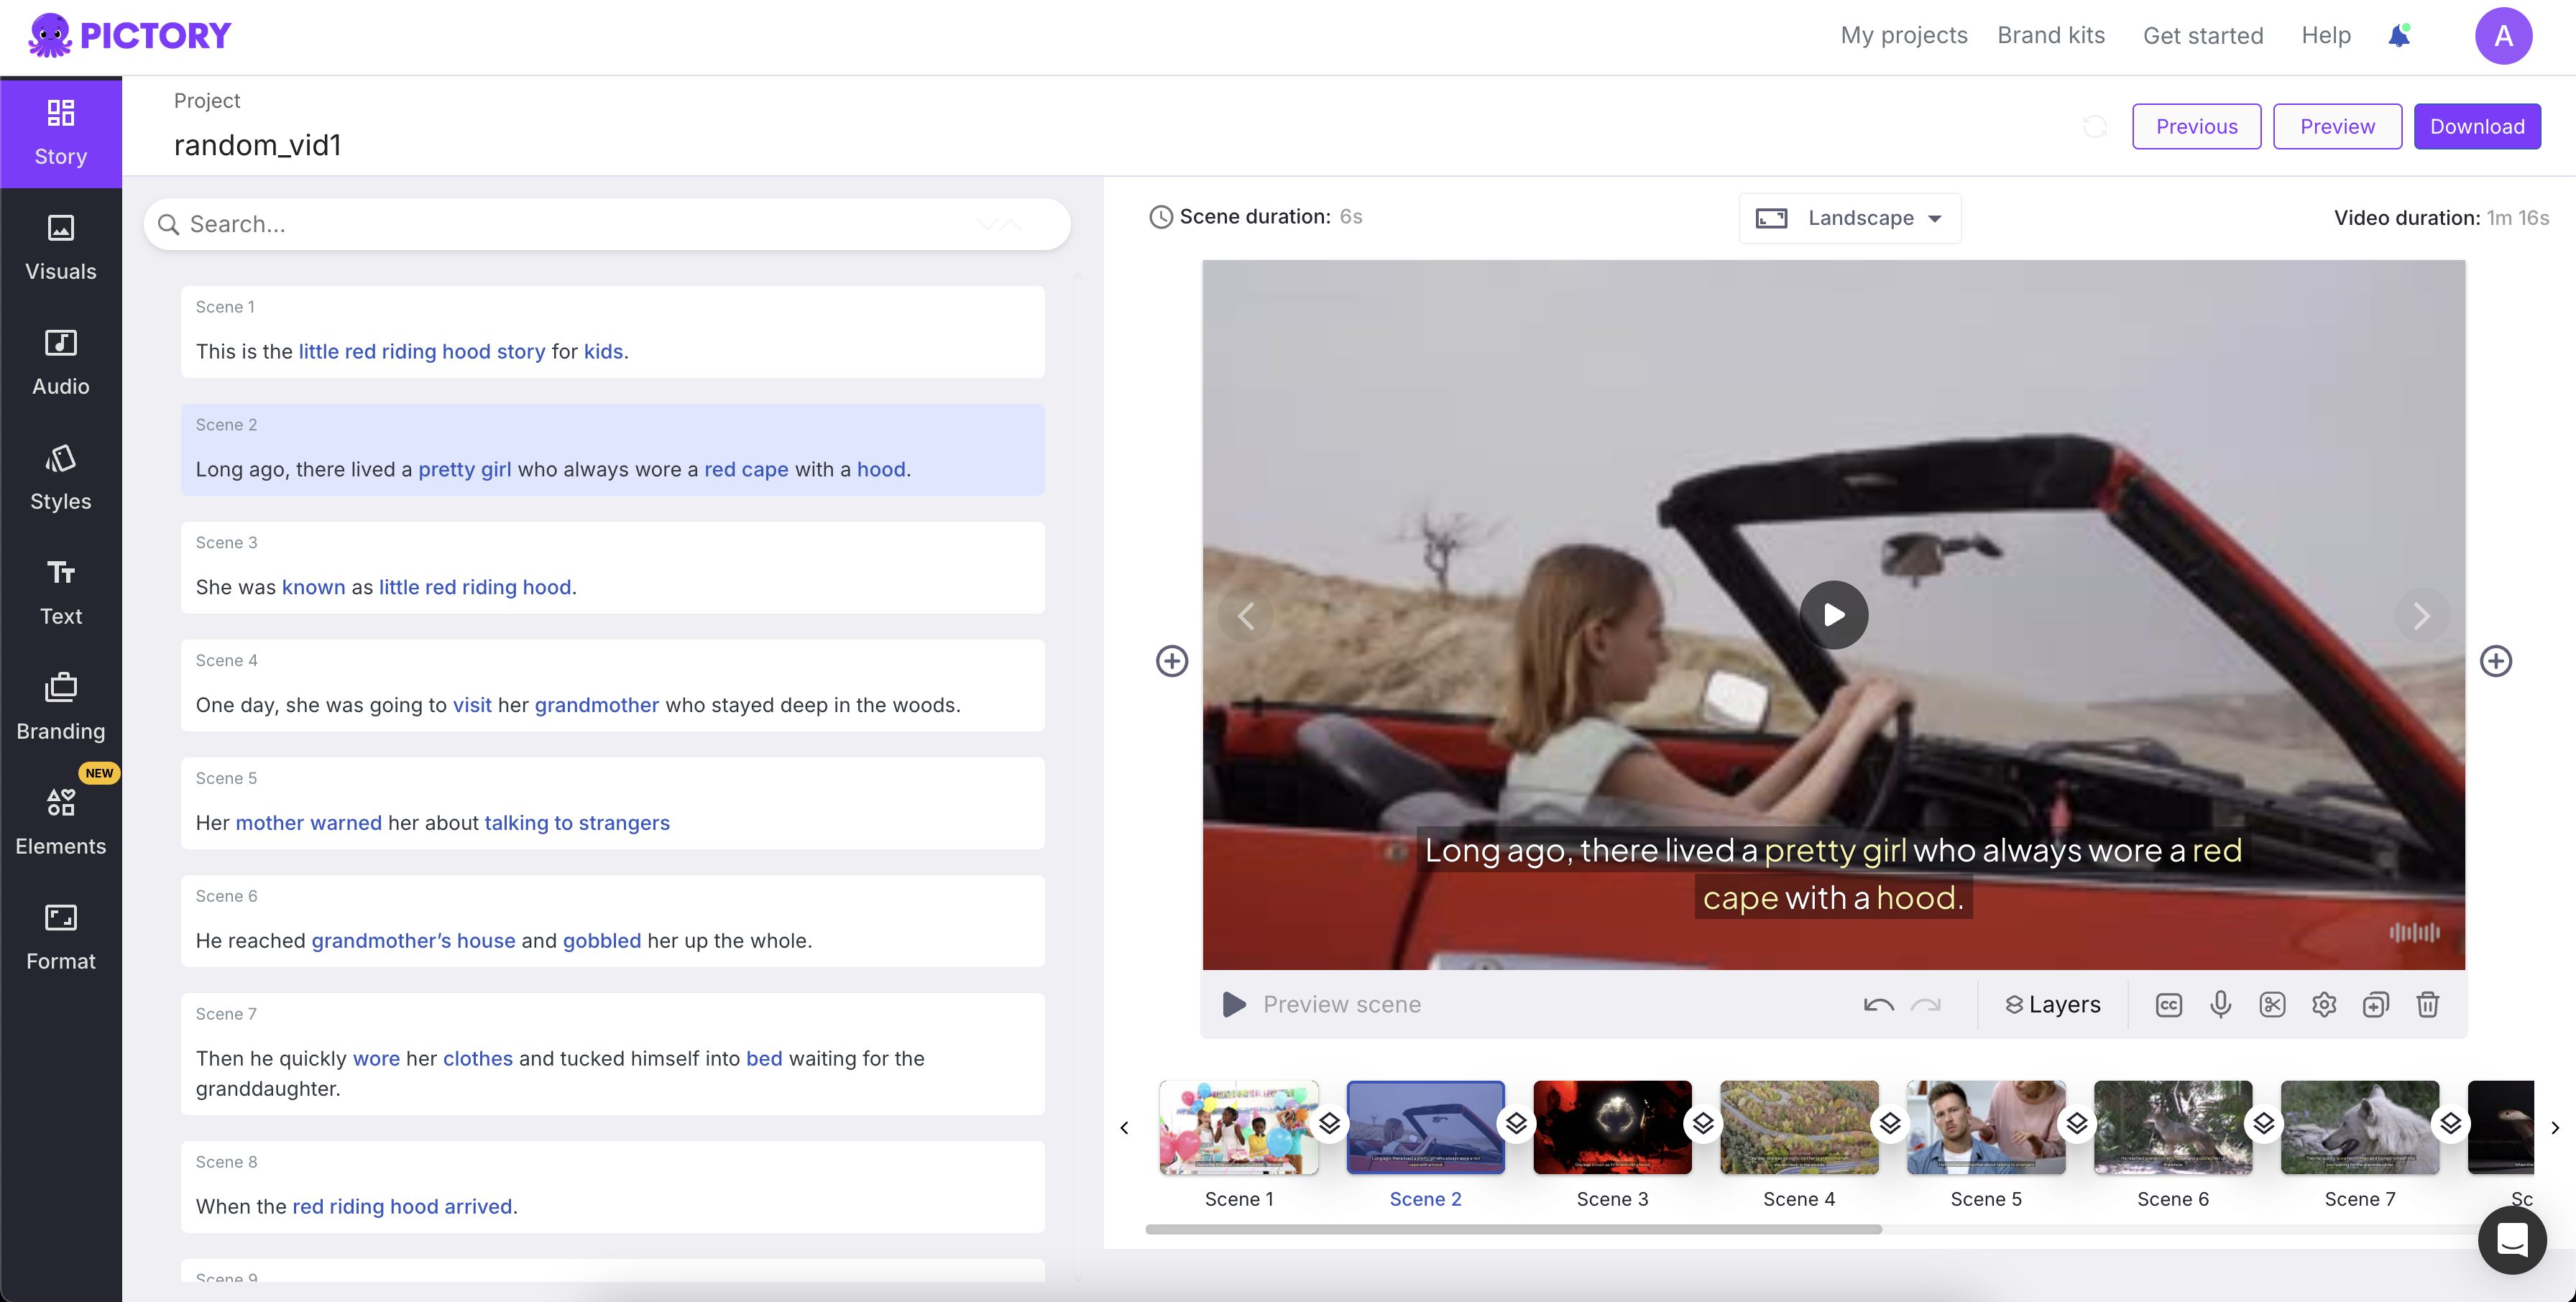
Task: Select the Scene 5 thumbnail
Action: tap(1987, 1127)
